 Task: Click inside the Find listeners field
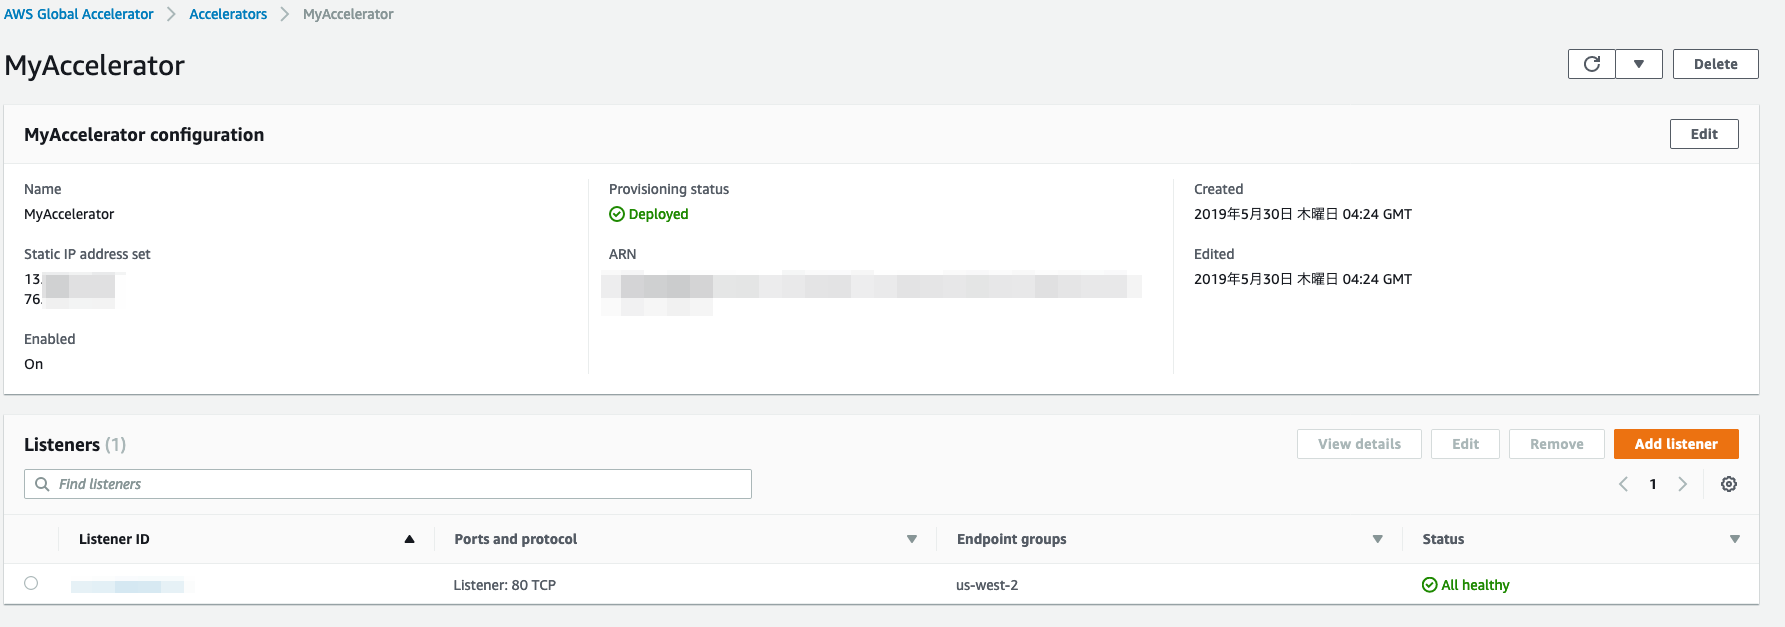click(400, 484)
